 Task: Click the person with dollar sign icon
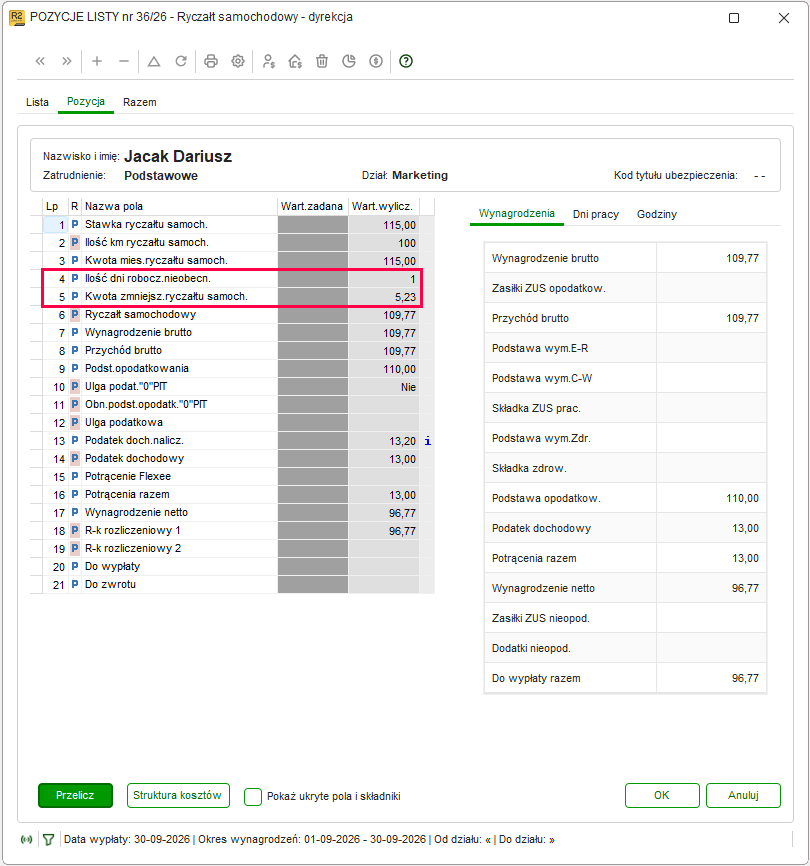(x=268, y=61)
